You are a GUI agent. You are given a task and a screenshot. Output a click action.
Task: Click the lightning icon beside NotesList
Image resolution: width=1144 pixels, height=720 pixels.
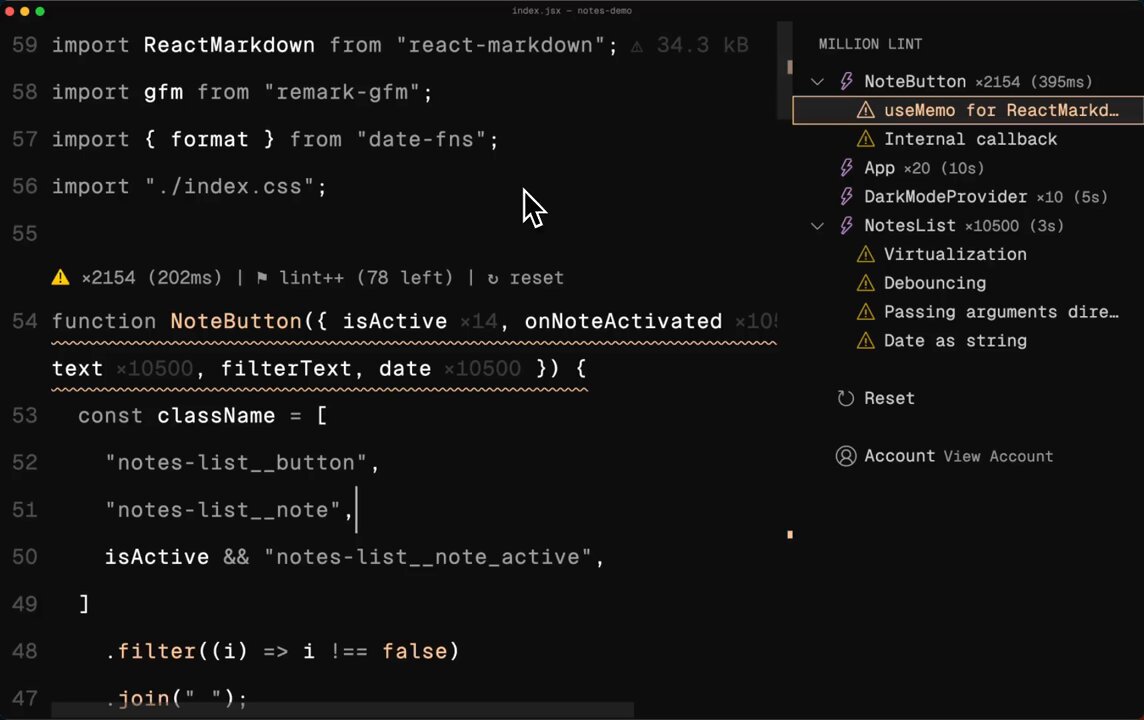[x=846, y=226]
